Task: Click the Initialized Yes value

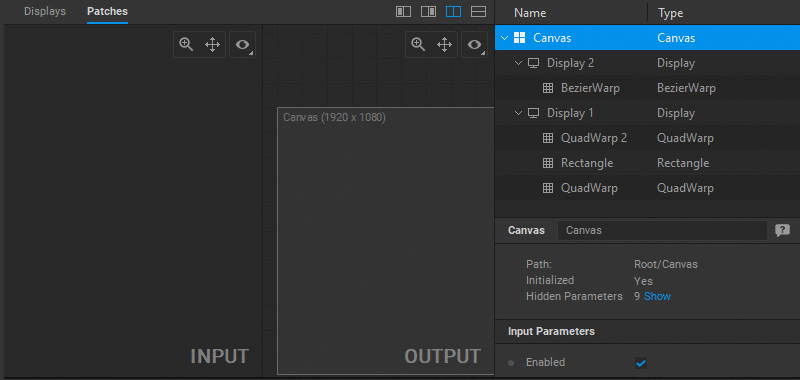Action: coord(643,281)
